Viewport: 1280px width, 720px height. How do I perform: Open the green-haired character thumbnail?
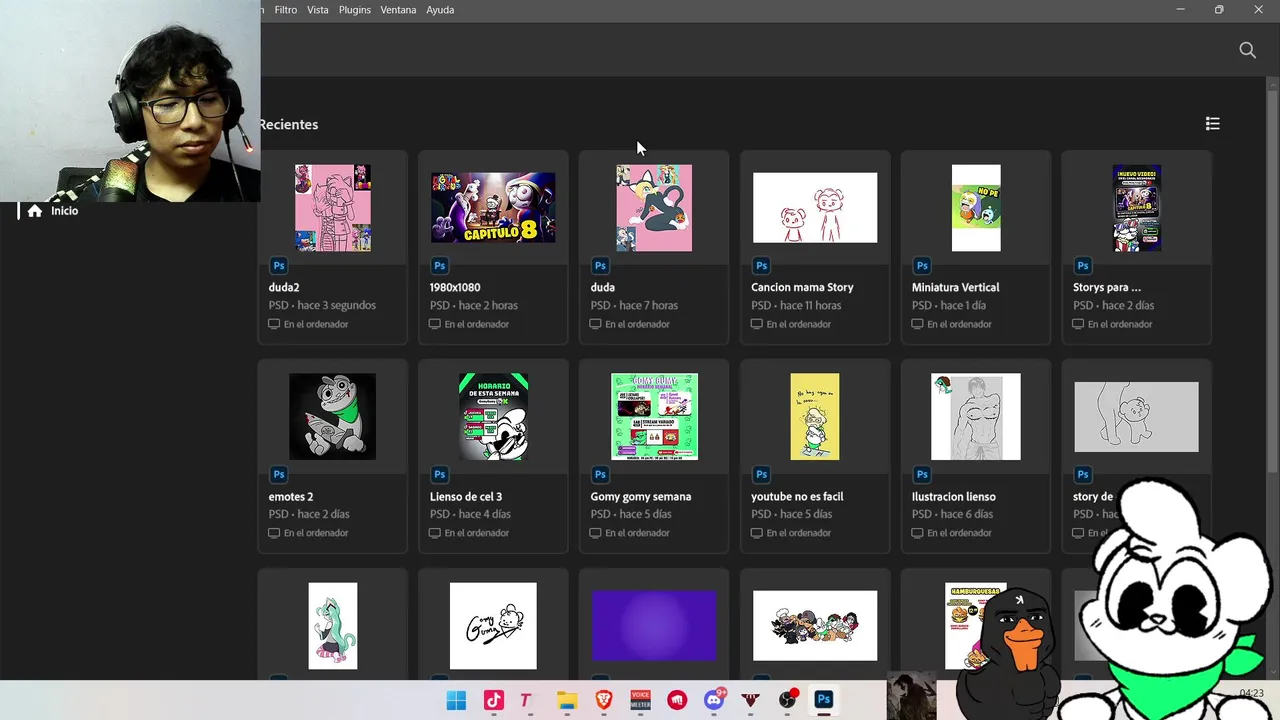(333, 626)
